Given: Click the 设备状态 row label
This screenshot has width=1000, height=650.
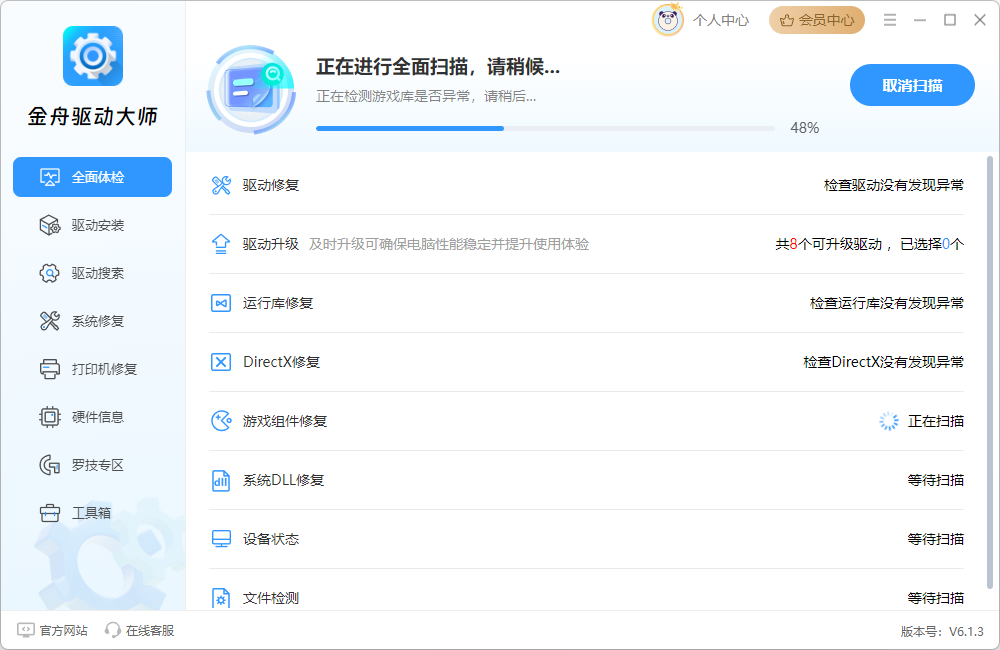Looking at the screenshot, I should [x=271, y=539].
